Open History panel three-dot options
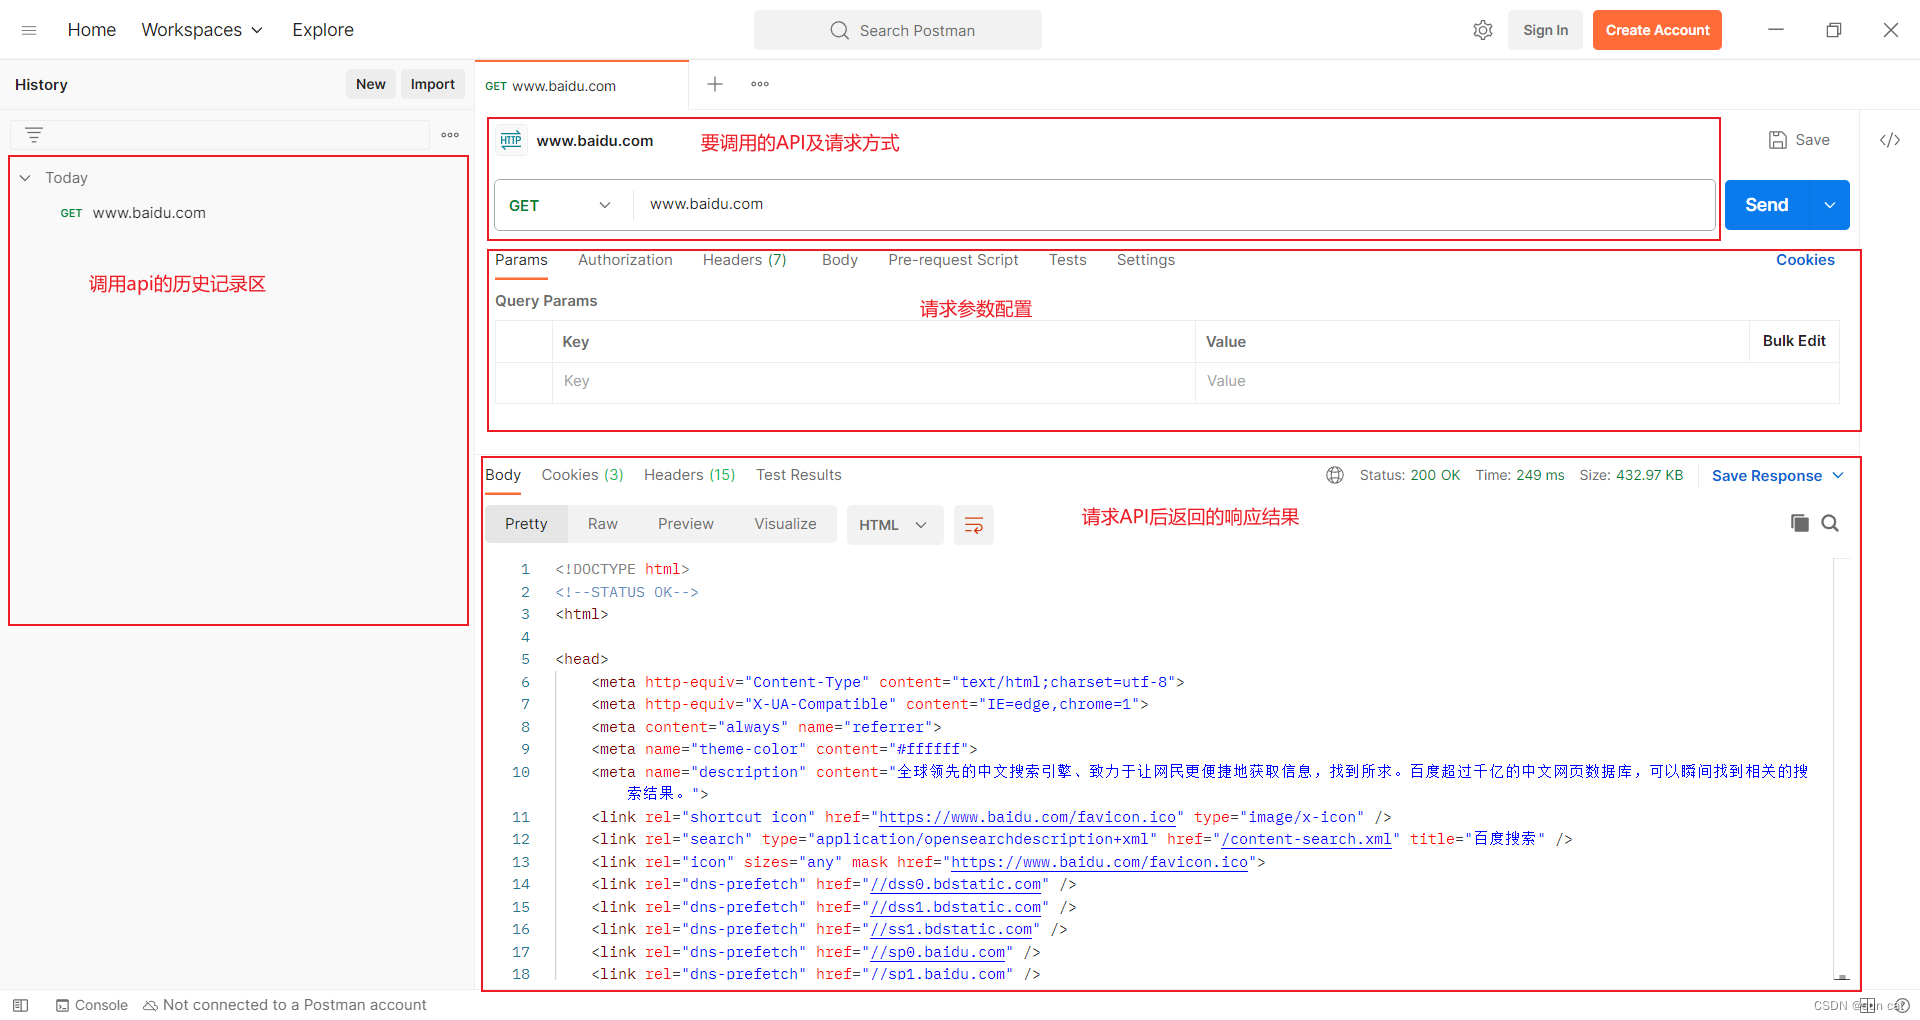Image resolution: width=1920 pixels, height=1020 pixels. click(x=450, y=134)
